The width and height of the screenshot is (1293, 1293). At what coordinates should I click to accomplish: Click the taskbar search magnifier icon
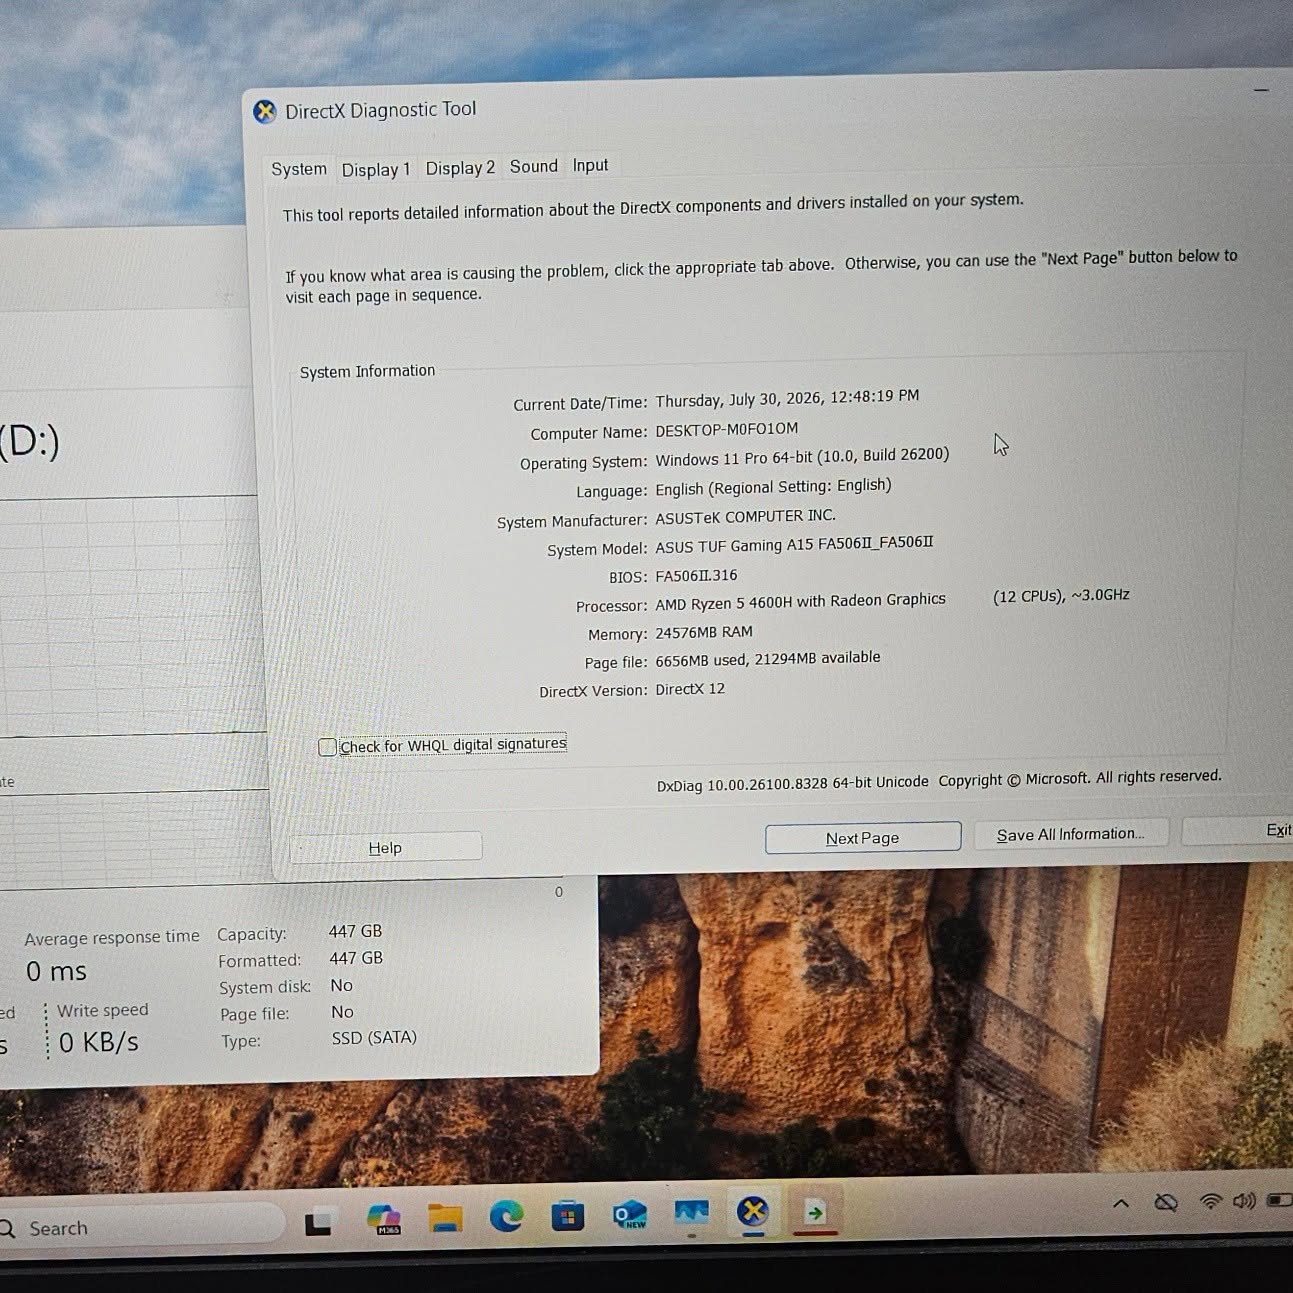8,1229
